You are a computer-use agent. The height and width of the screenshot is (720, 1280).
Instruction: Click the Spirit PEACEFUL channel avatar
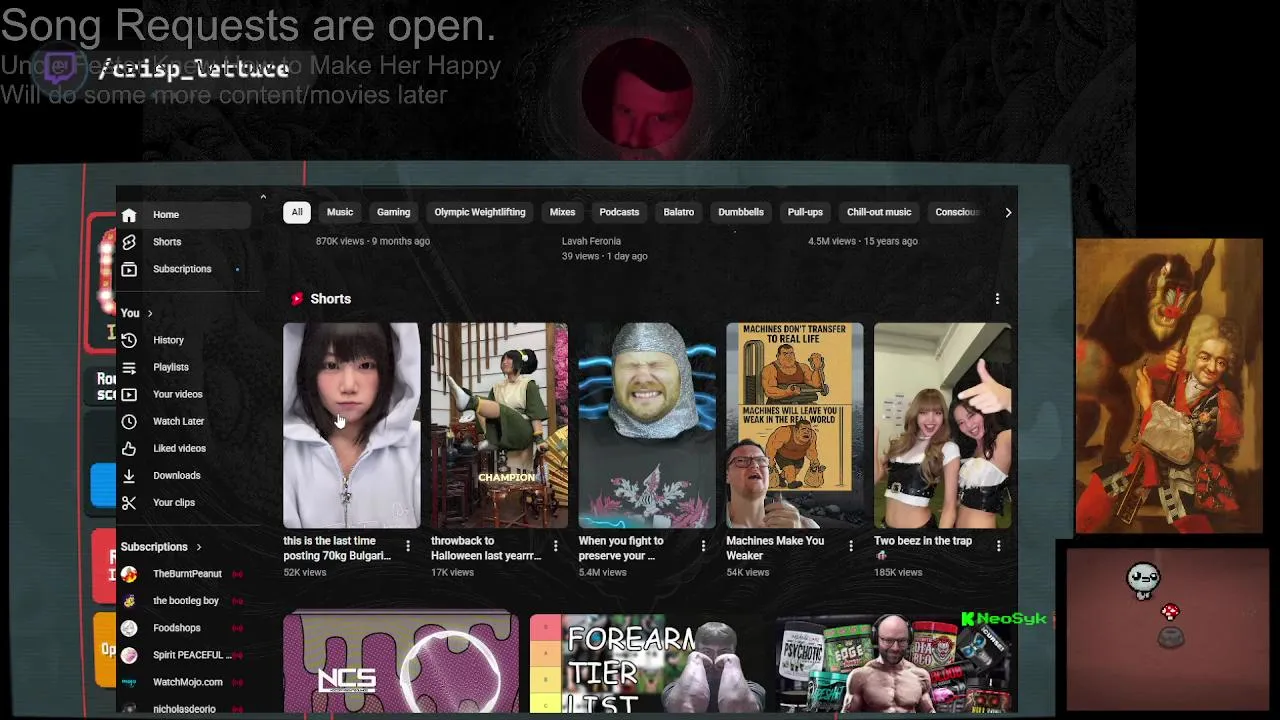[129, 655]
